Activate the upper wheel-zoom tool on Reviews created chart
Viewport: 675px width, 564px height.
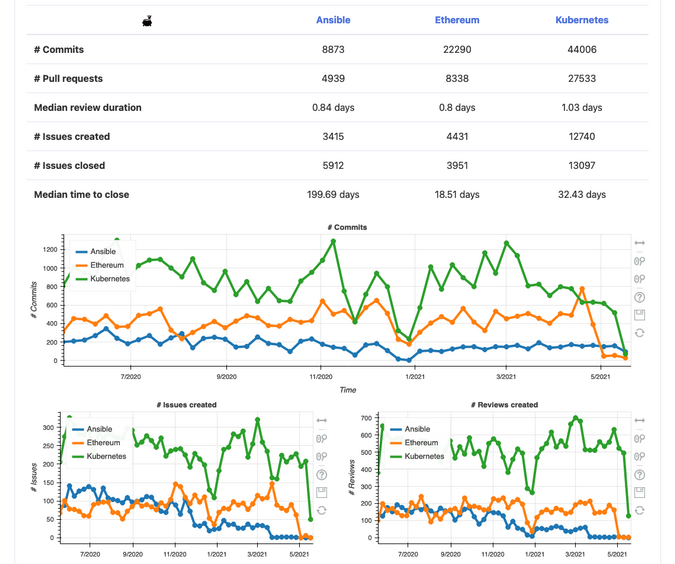(x=639, y=439)
